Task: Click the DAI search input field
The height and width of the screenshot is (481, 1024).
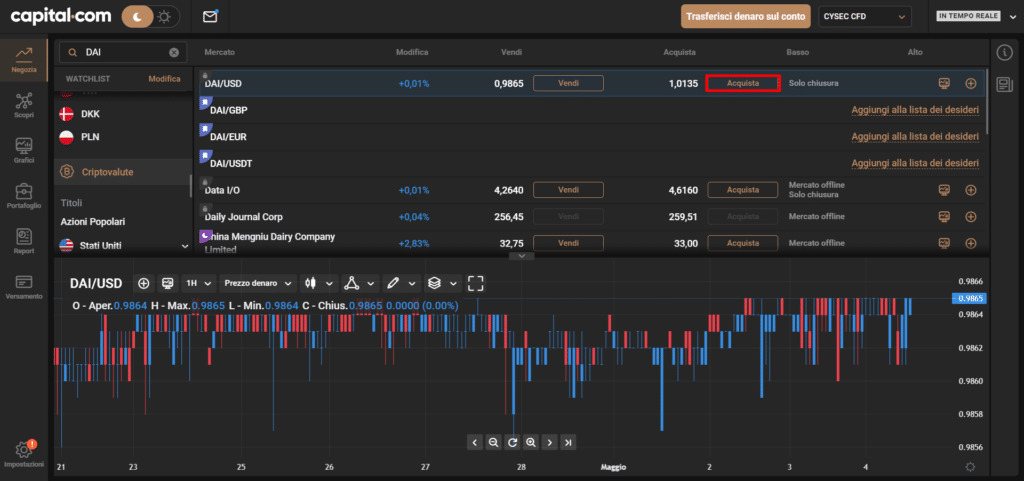Action: coord(123,53)
